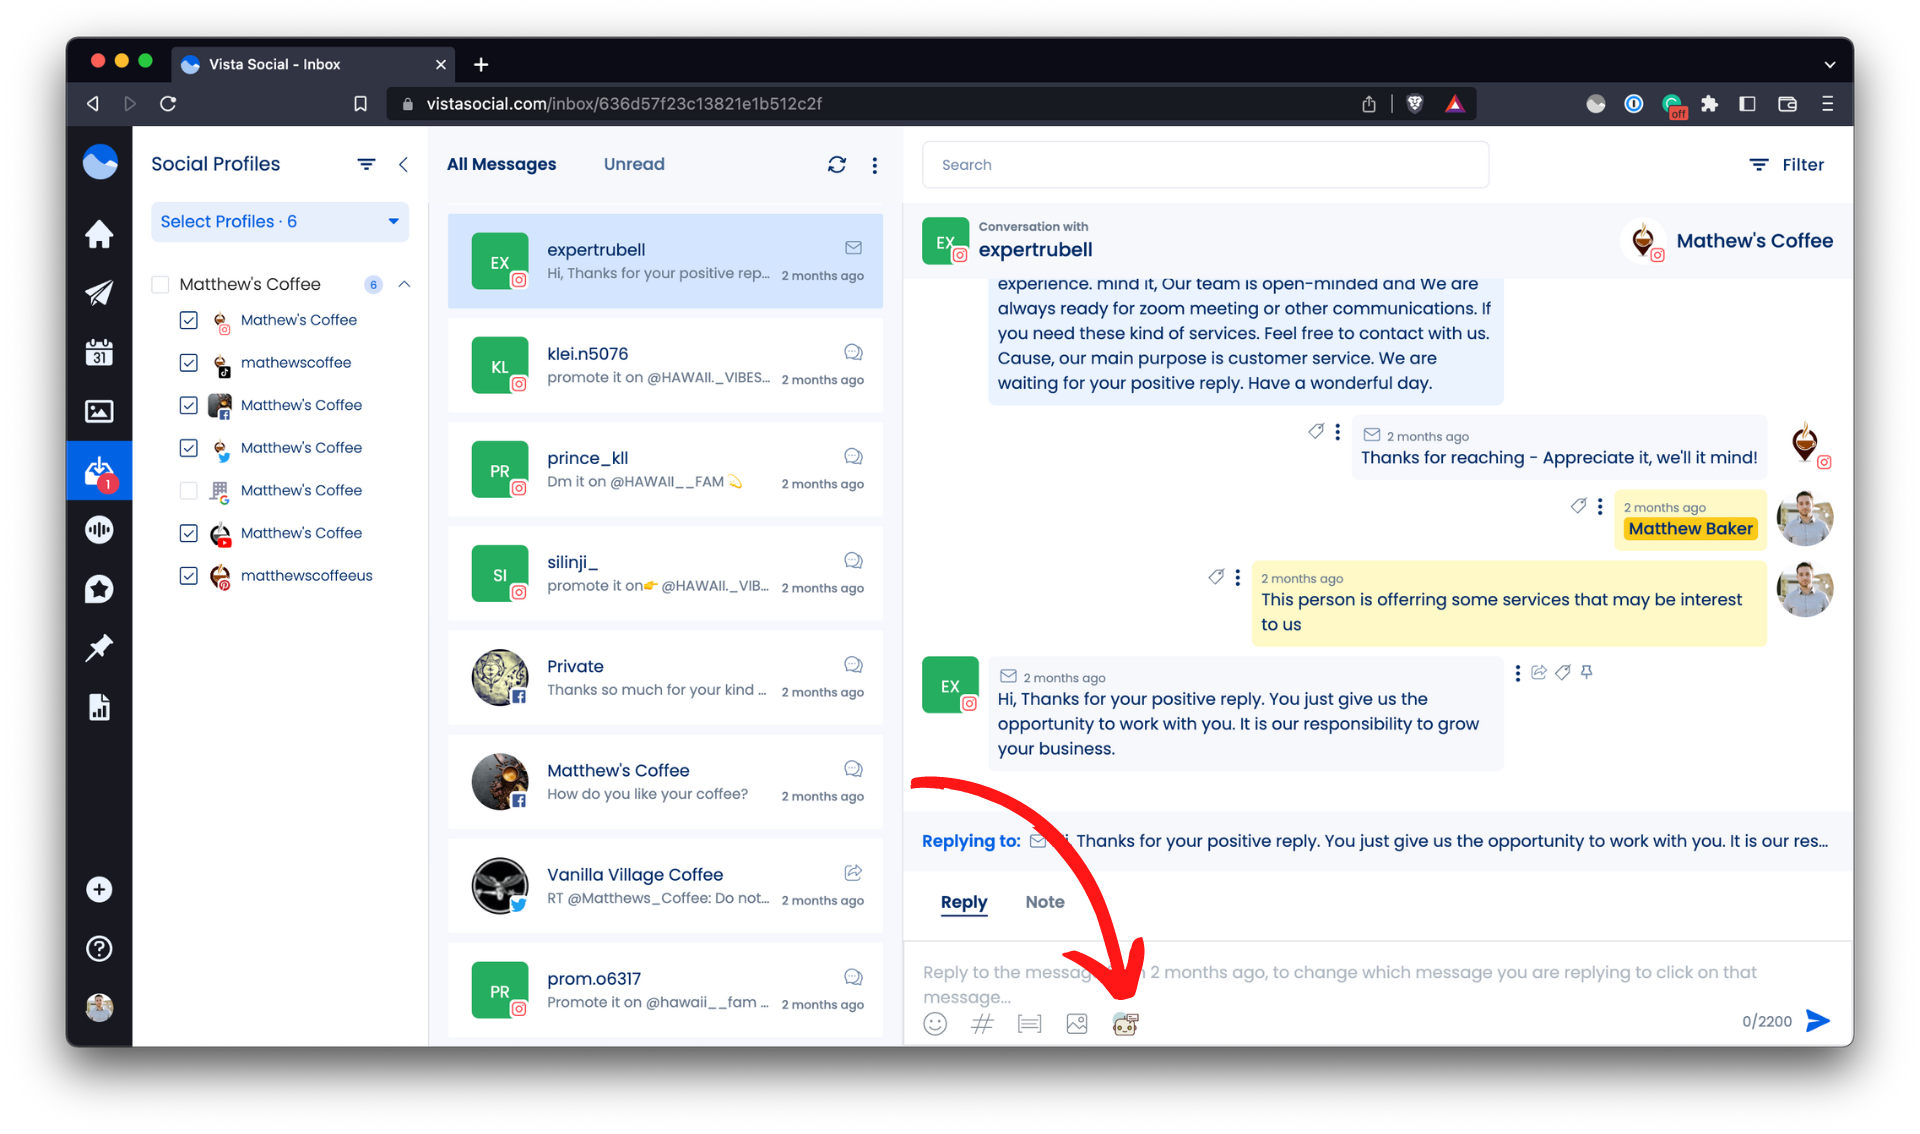Image resolution: width=1920 pixels, height=1134 pixels.
Task: Check Matthew's Coffee Google Business checkbox
Action: tap(188, 490)
